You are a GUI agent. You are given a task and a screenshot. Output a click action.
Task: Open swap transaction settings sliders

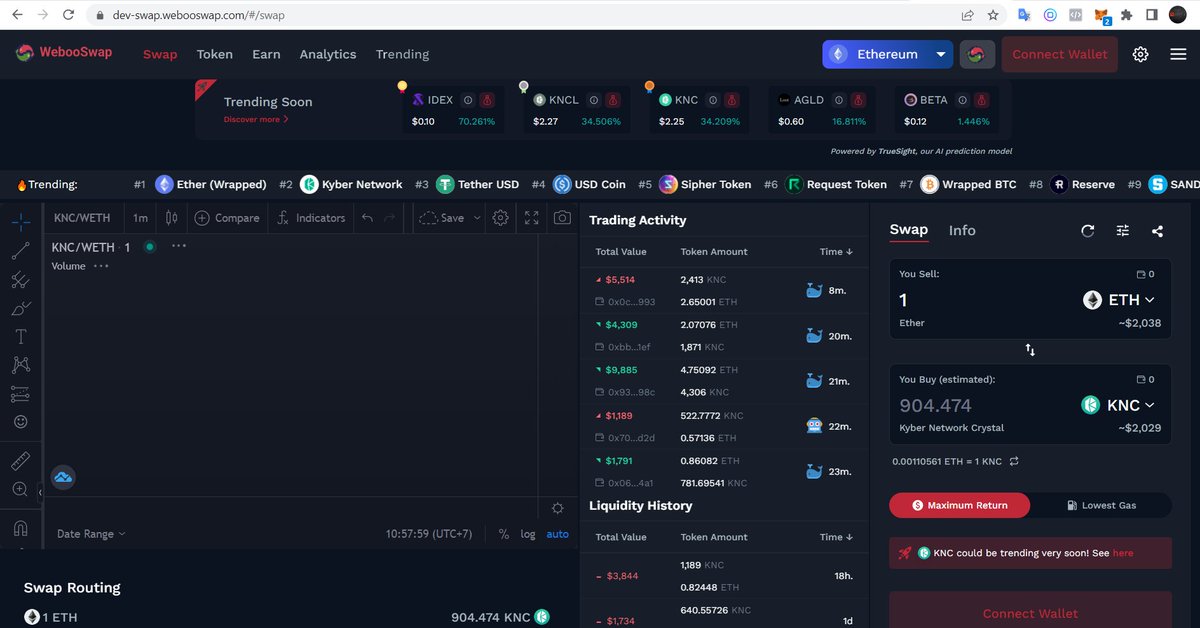click(1123, 231)
